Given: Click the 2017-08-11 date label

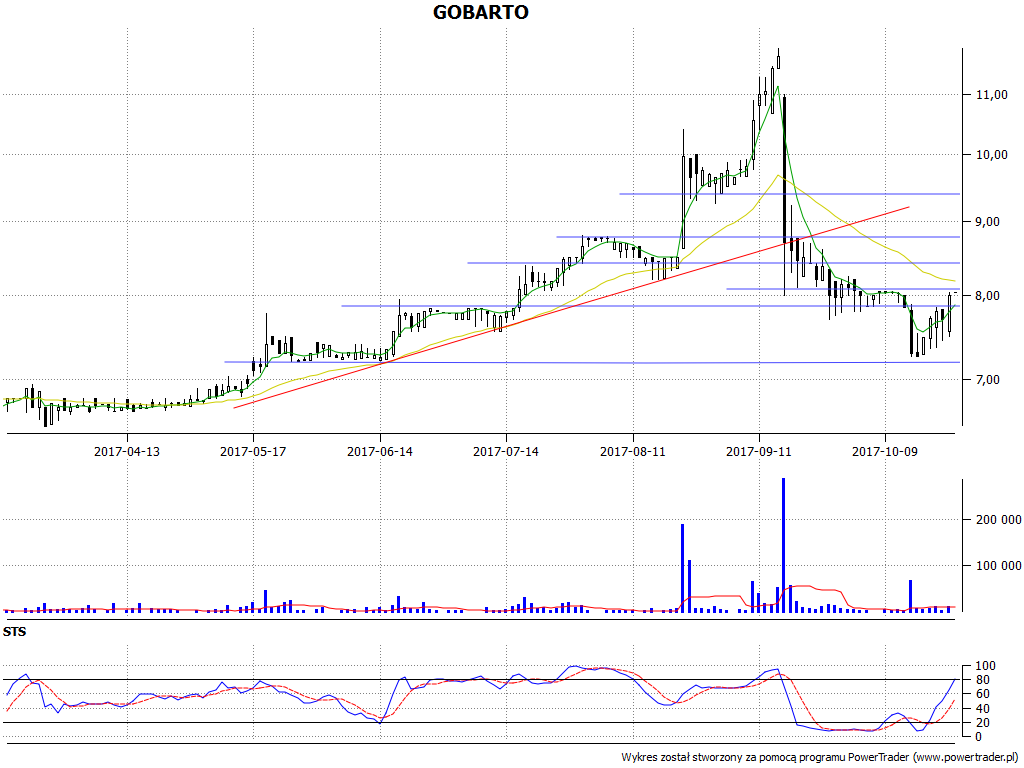Looking at the screenshot, I should pyautogui.click(x=633, y=451).
